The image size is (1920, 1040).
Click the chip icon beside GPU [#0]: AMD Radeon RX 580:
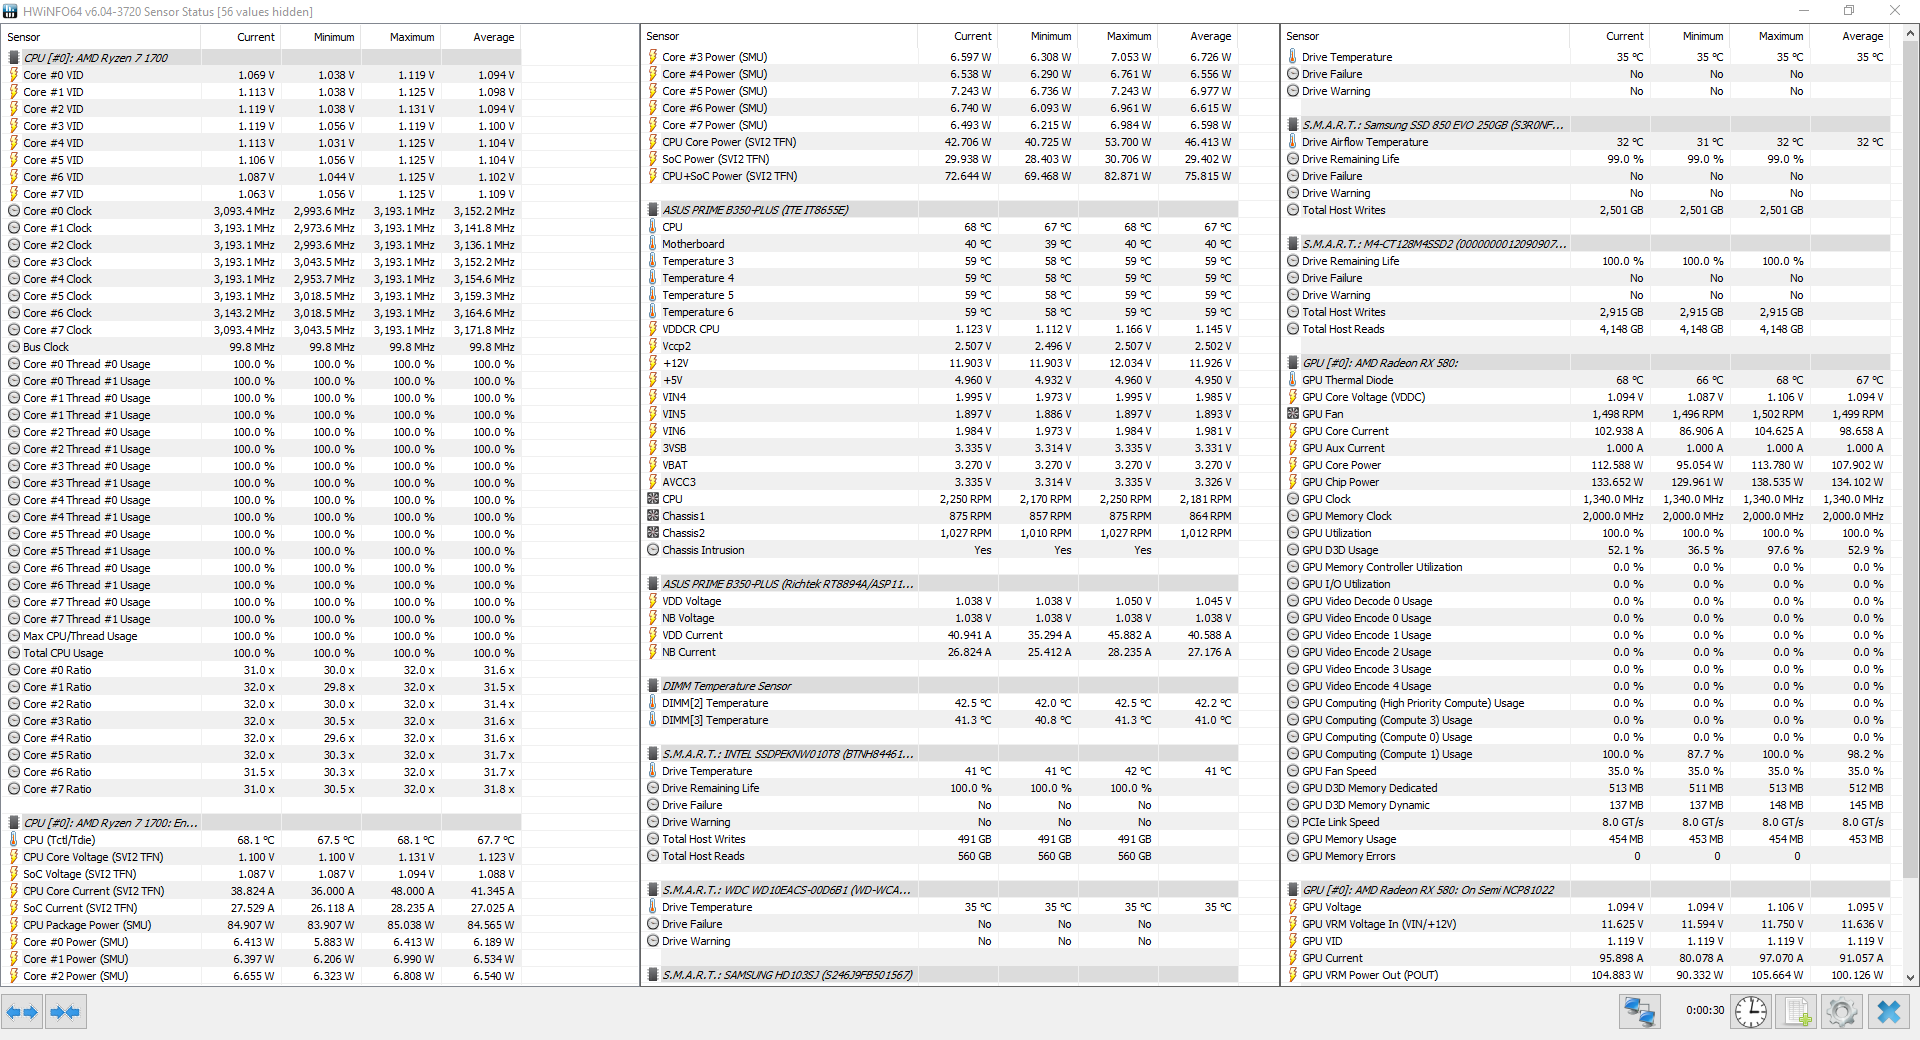1293,363
